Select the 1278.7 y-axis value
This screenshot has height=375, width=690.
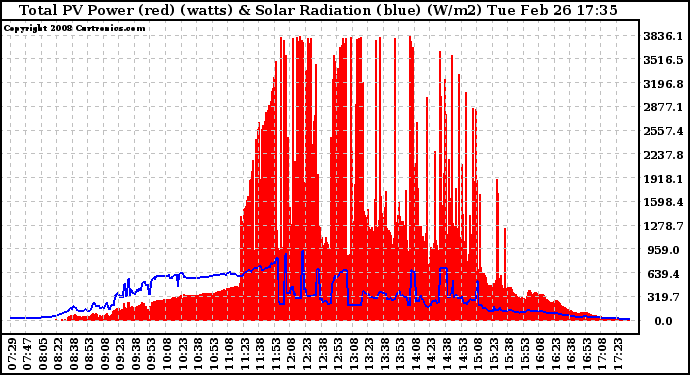[664, 226]
